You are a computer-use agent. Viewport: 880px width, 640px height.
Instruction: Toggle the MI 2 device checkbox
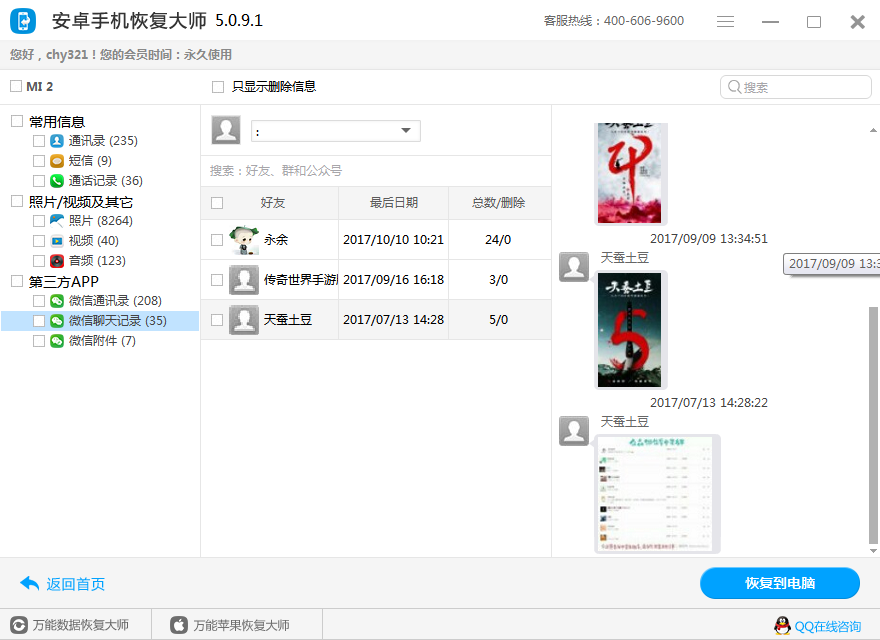(x=16, y=86)
